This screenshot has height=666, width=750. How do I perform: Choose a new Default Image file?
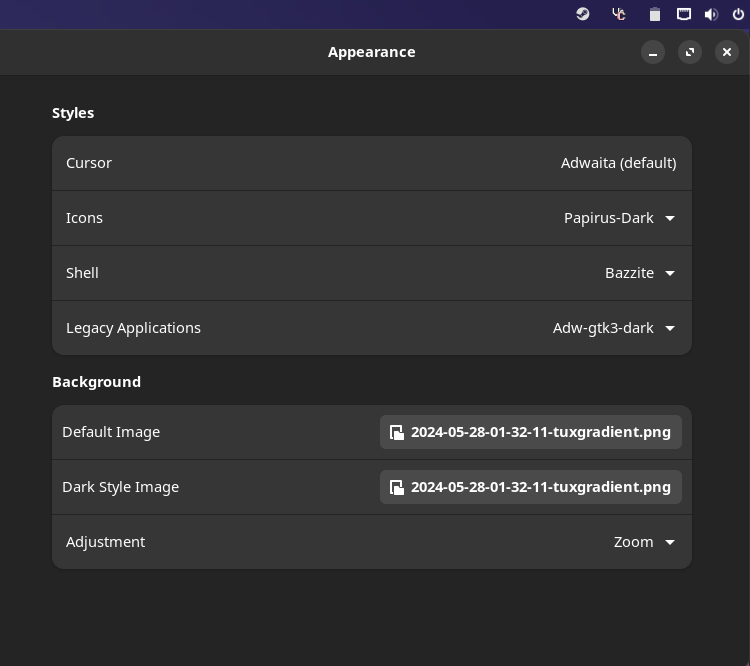click(531, 432)
